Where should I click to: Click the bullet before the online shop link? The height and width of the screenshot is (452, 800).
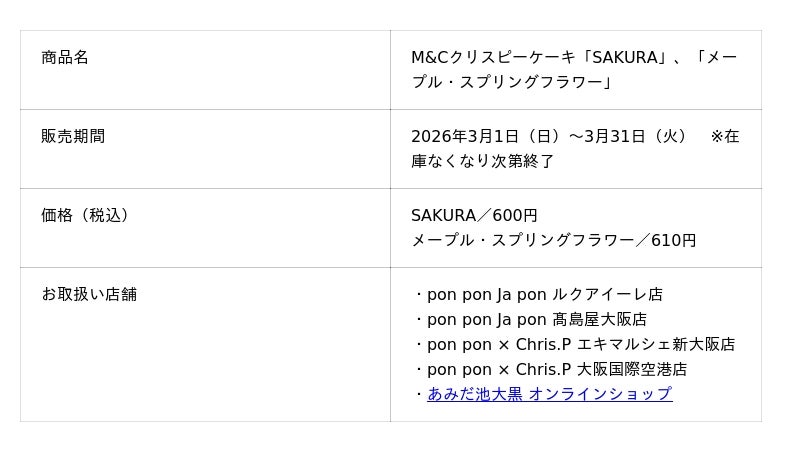419,394
